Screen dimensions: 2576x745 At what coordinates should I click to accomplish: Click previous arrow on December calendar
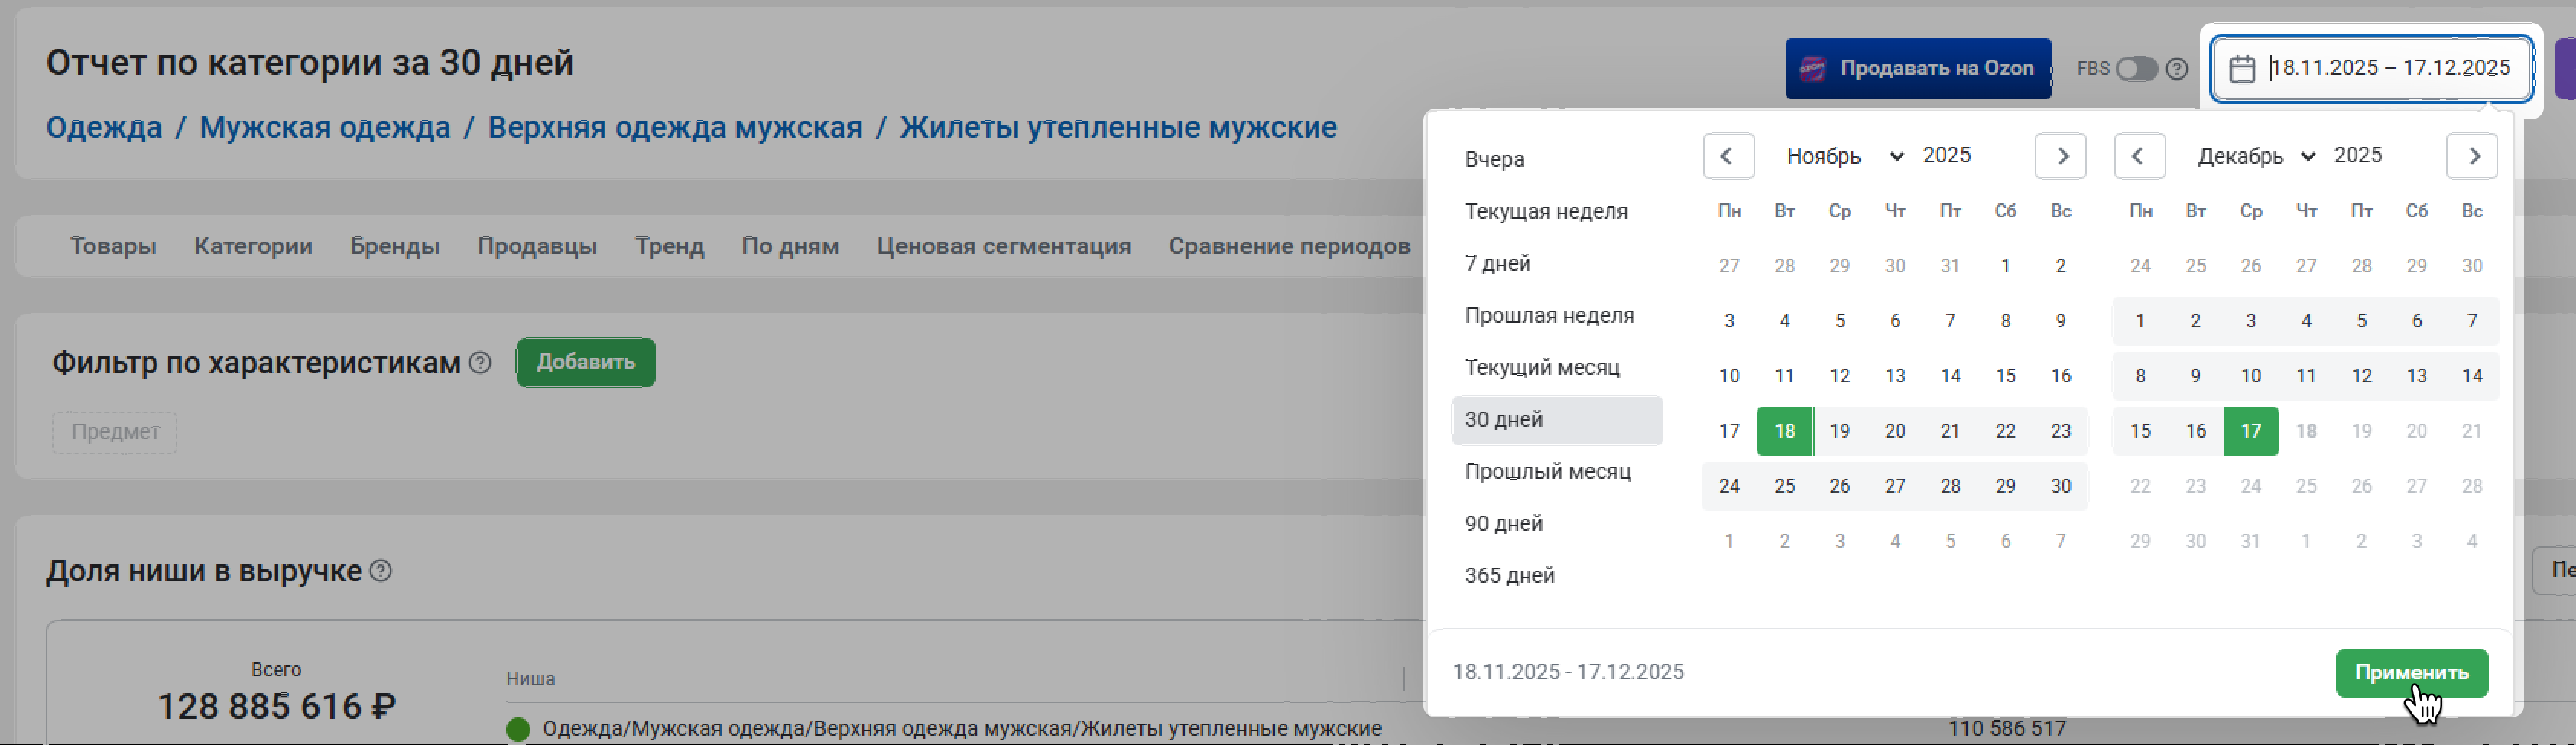[x=2139, y=156]
